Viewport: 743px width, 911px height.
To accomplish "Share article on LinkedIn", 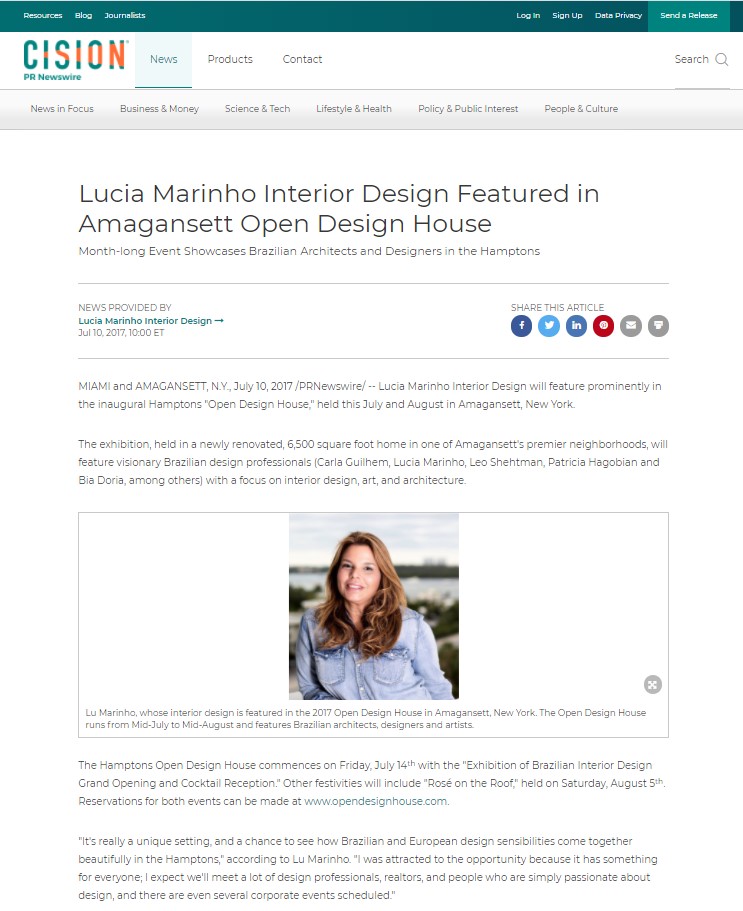I will coord(576,326).
